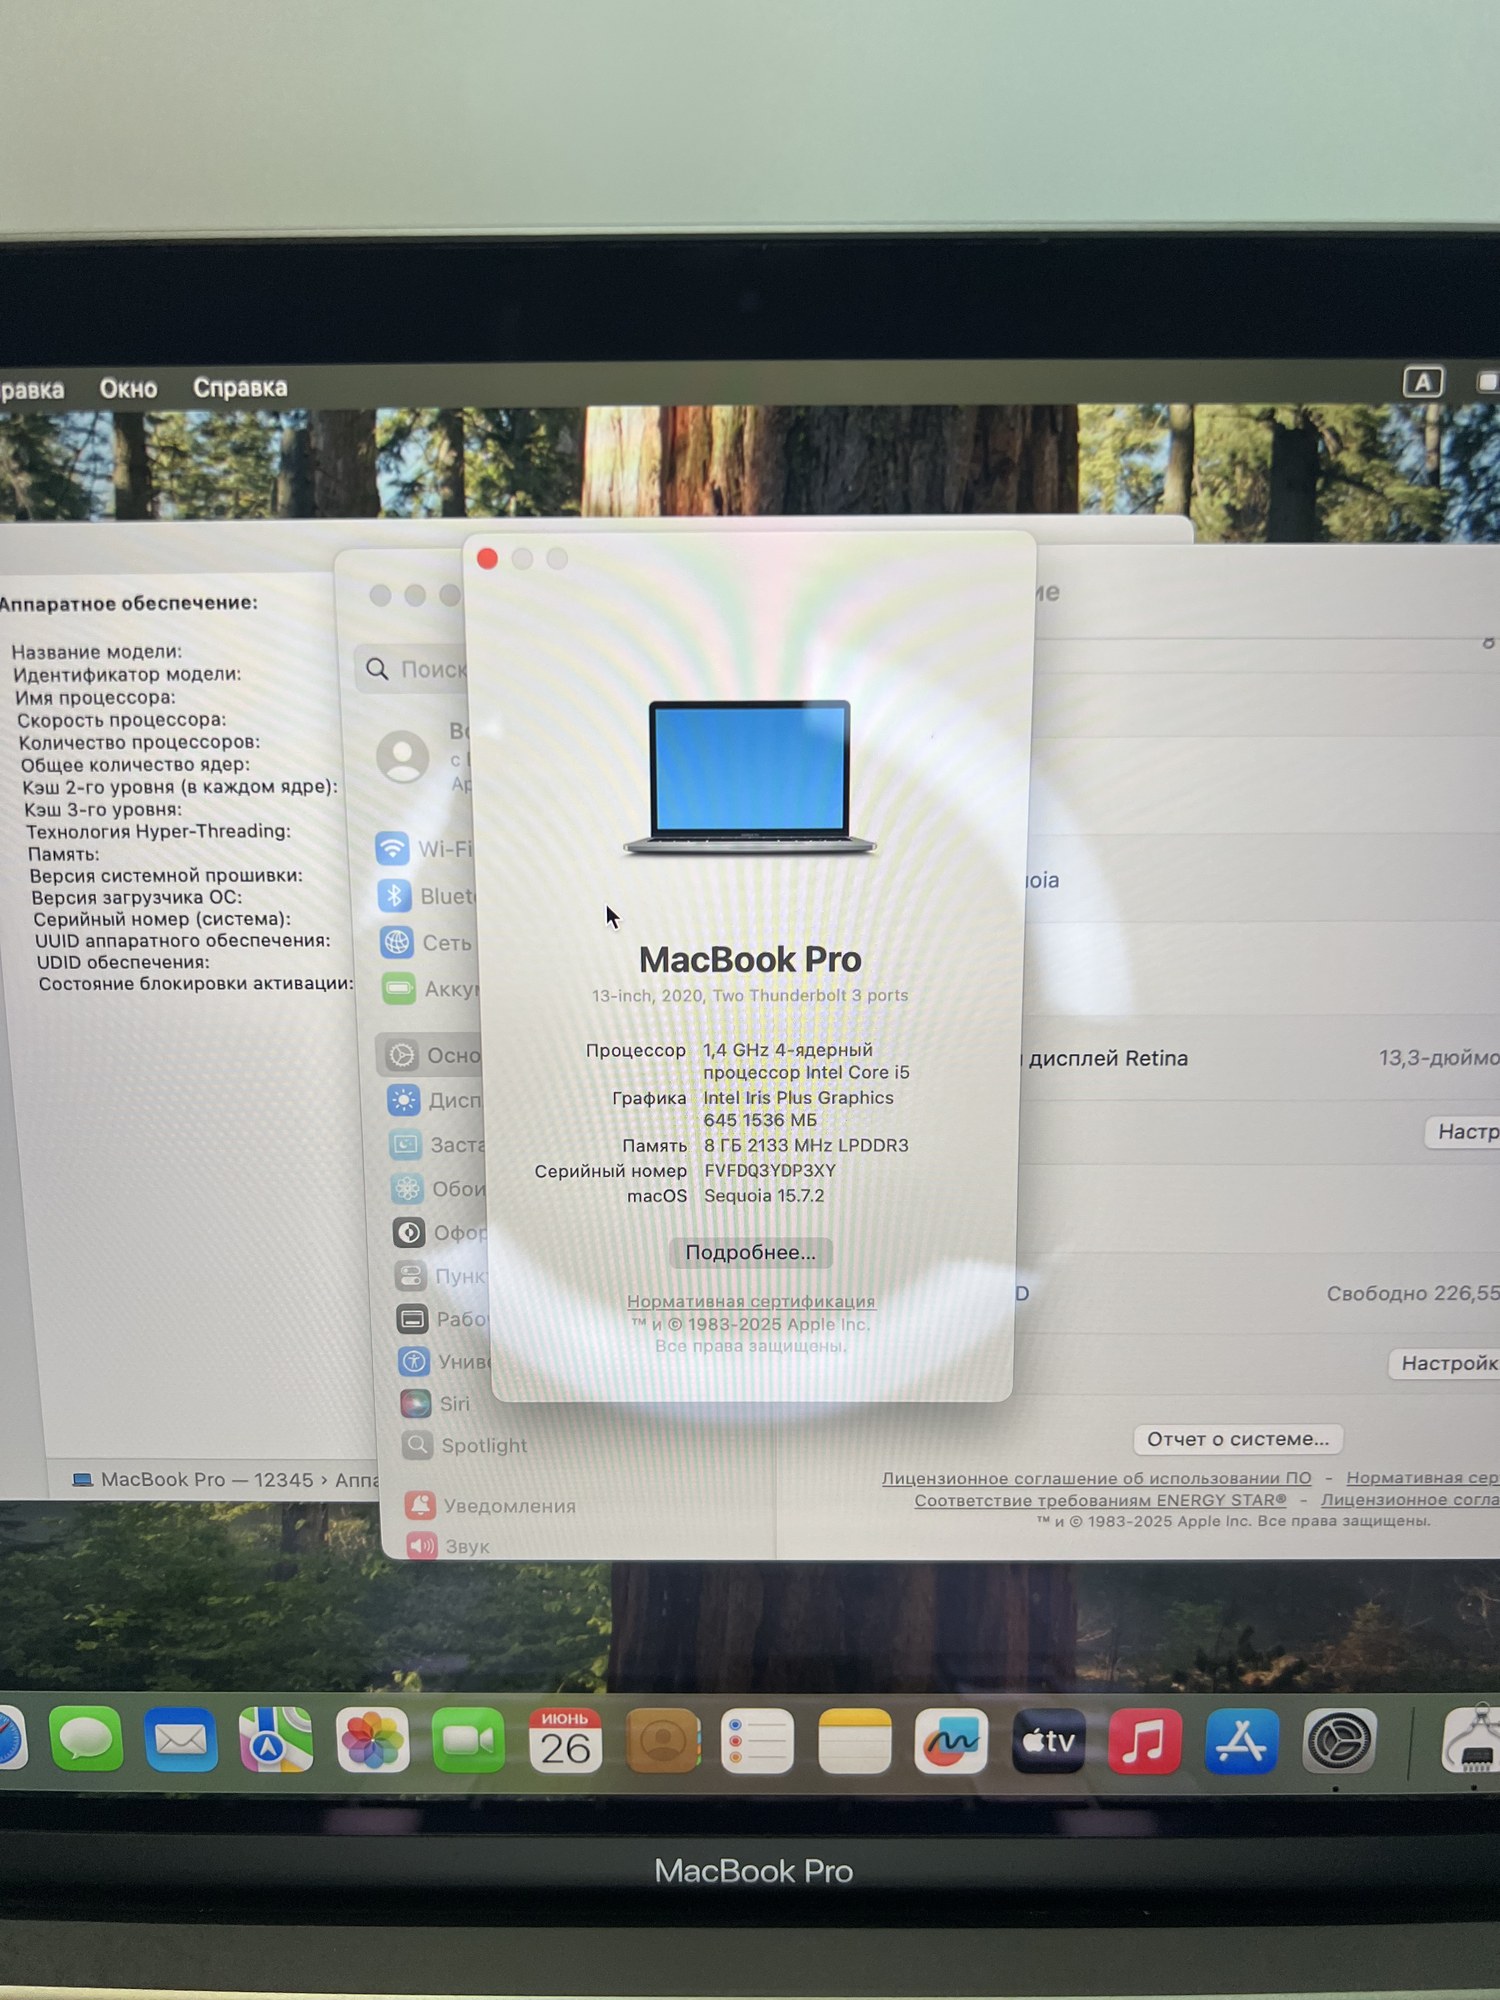The image size is (1500, 2000).
Task: Click '8 ГБ 2133 MHz LPDDR3' memory value
Action: 806,1145
